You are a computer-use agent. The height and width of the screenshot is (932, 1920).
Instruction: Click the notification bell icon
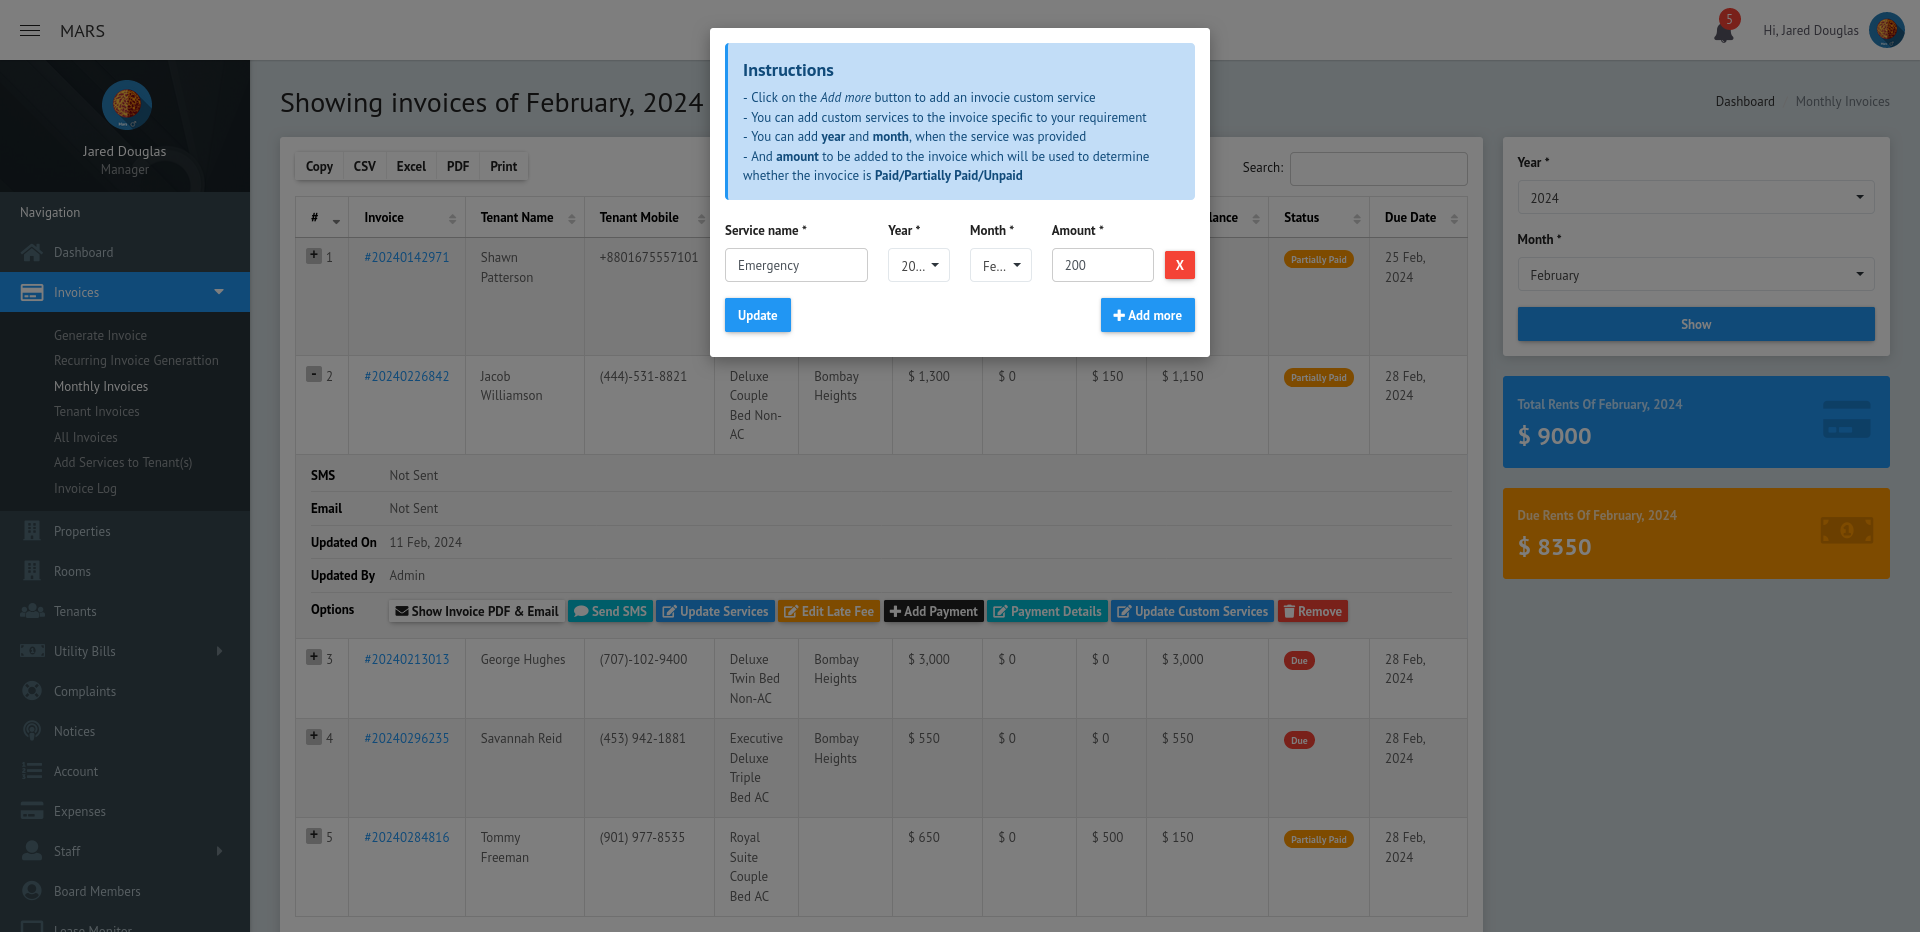tap(1724, 31)
